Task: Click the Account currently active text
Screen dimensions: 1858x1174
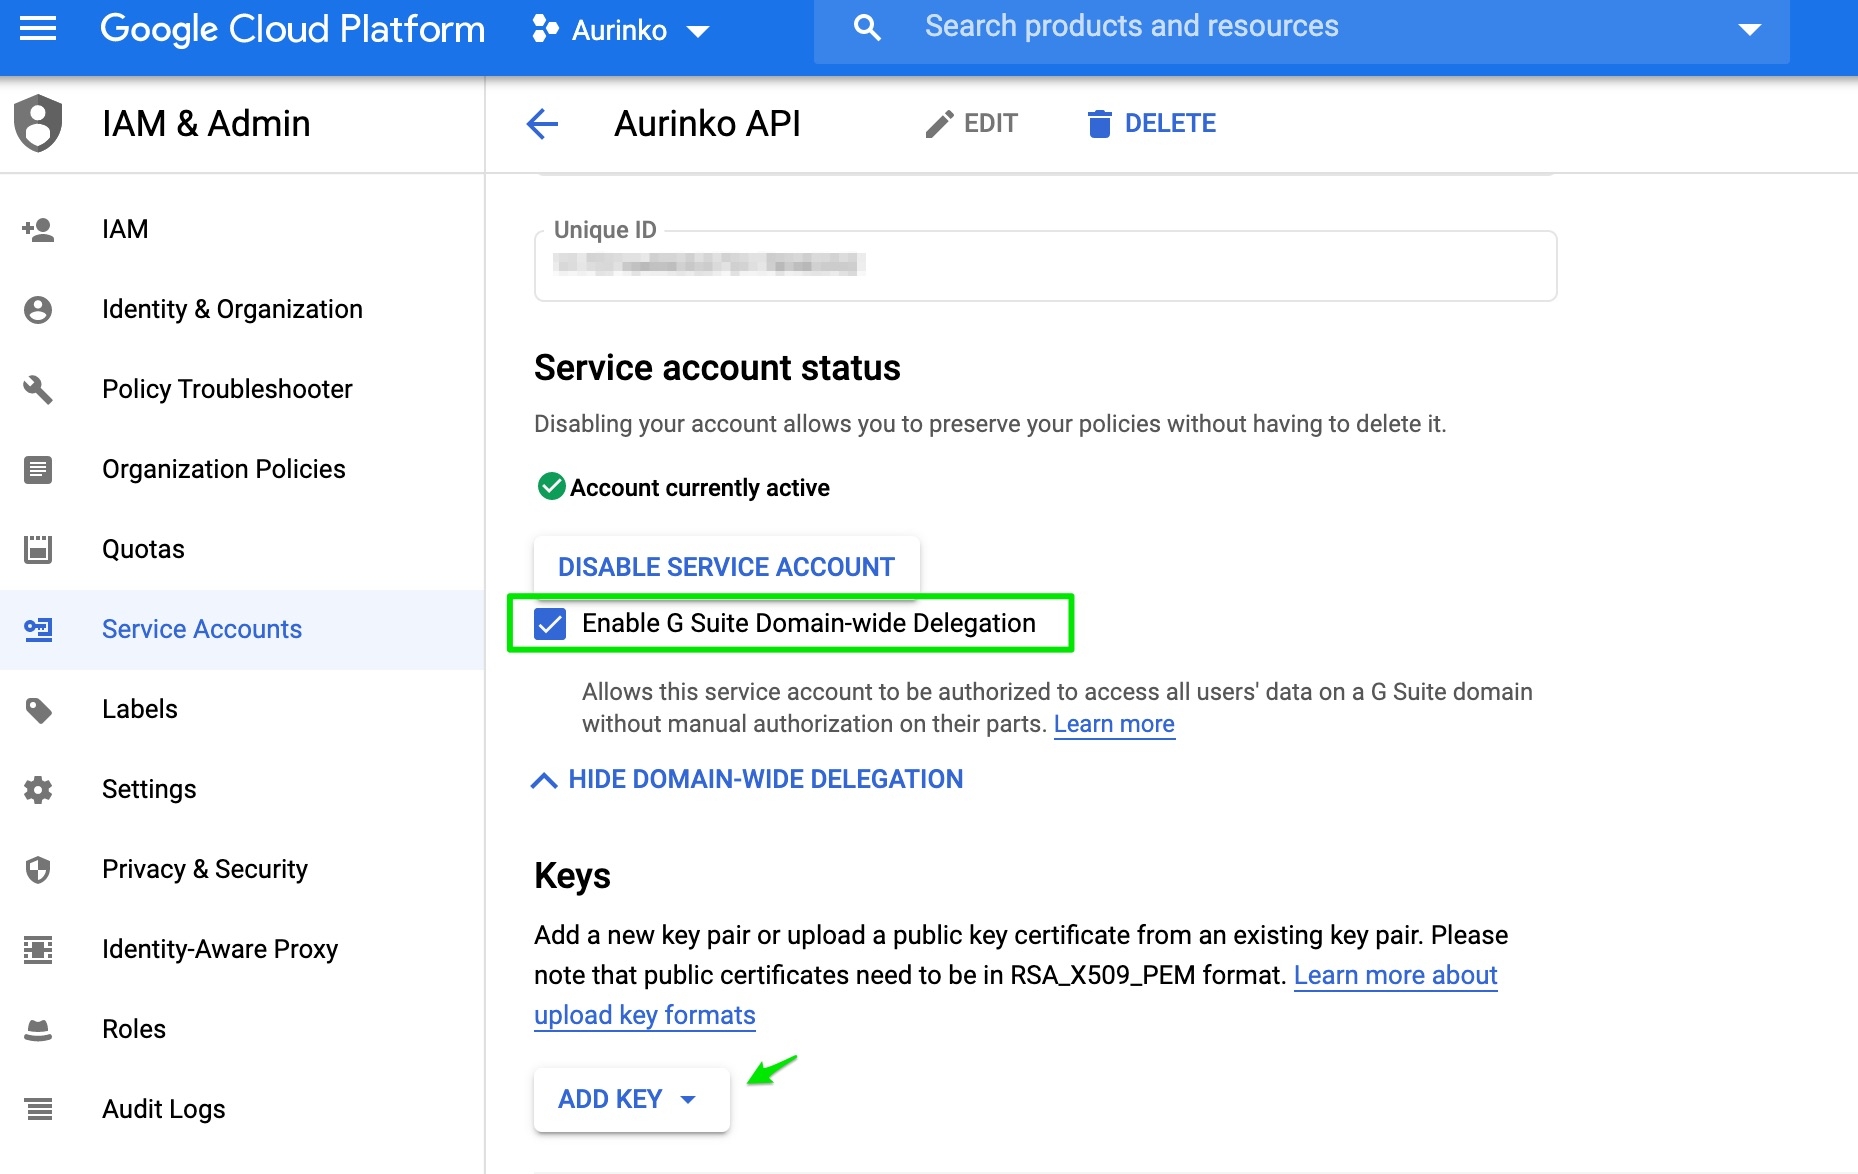Action: [x=700, y=488]
